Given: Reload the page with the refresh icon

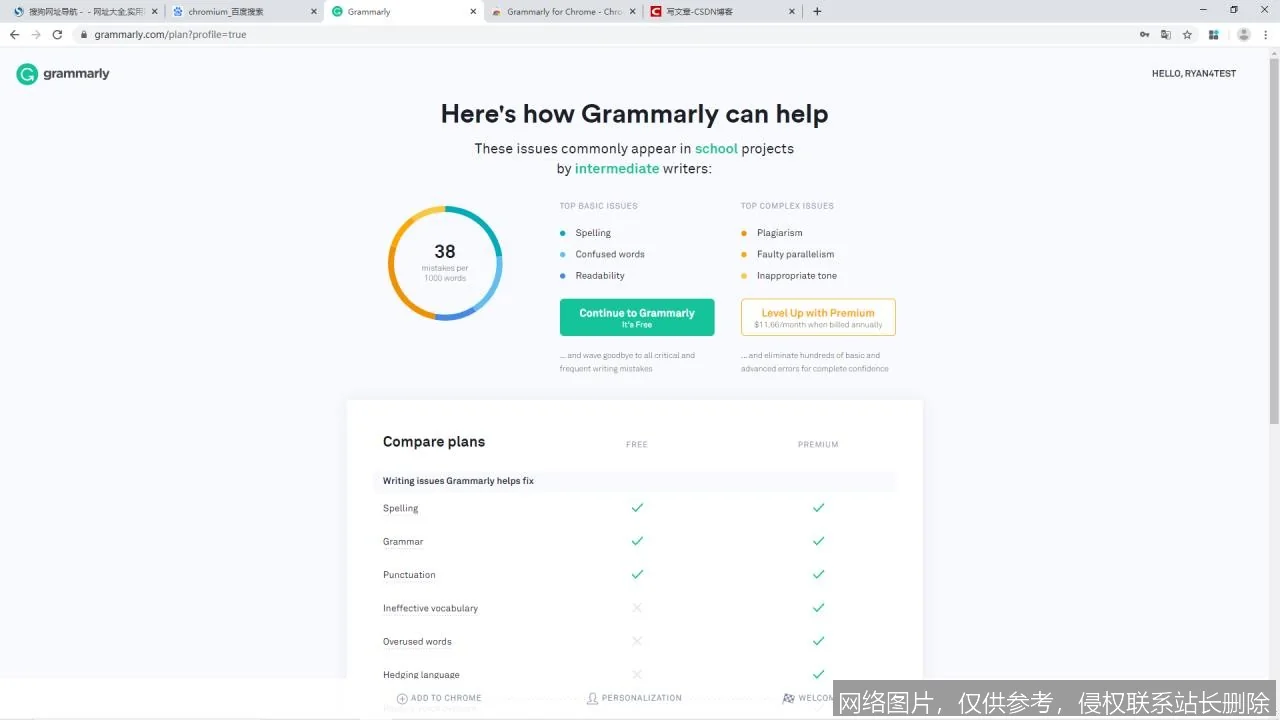Looking at the screenshot, I should 57,34.
